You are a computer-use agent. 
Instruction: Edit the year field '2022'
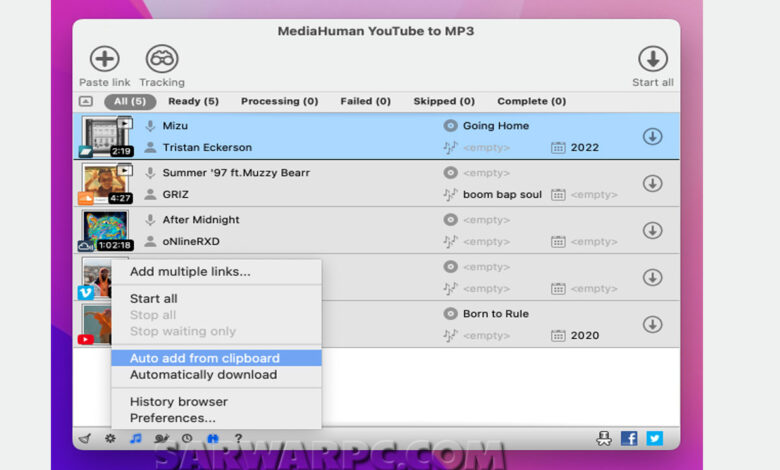pos(585,148)
